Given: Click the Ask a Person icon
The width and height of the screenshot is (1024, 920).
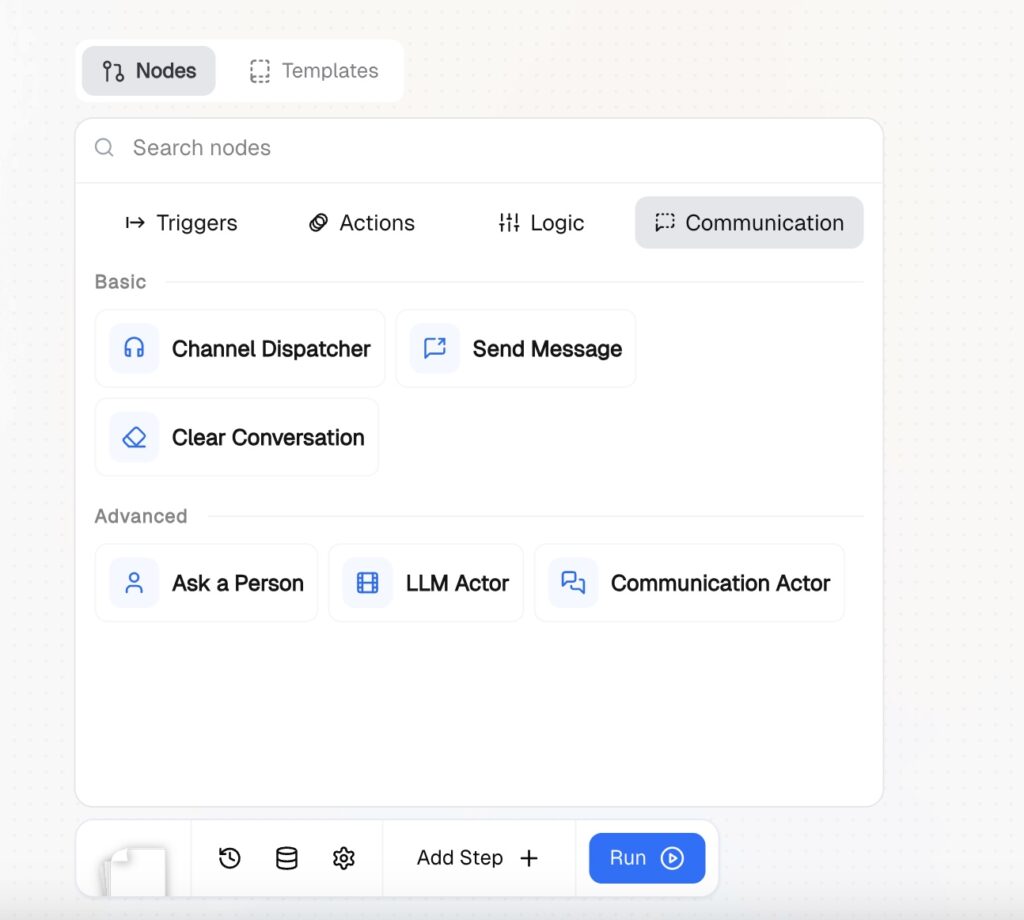Looking at the screenshot, I should pyautogui.click(x=134, y=583).
